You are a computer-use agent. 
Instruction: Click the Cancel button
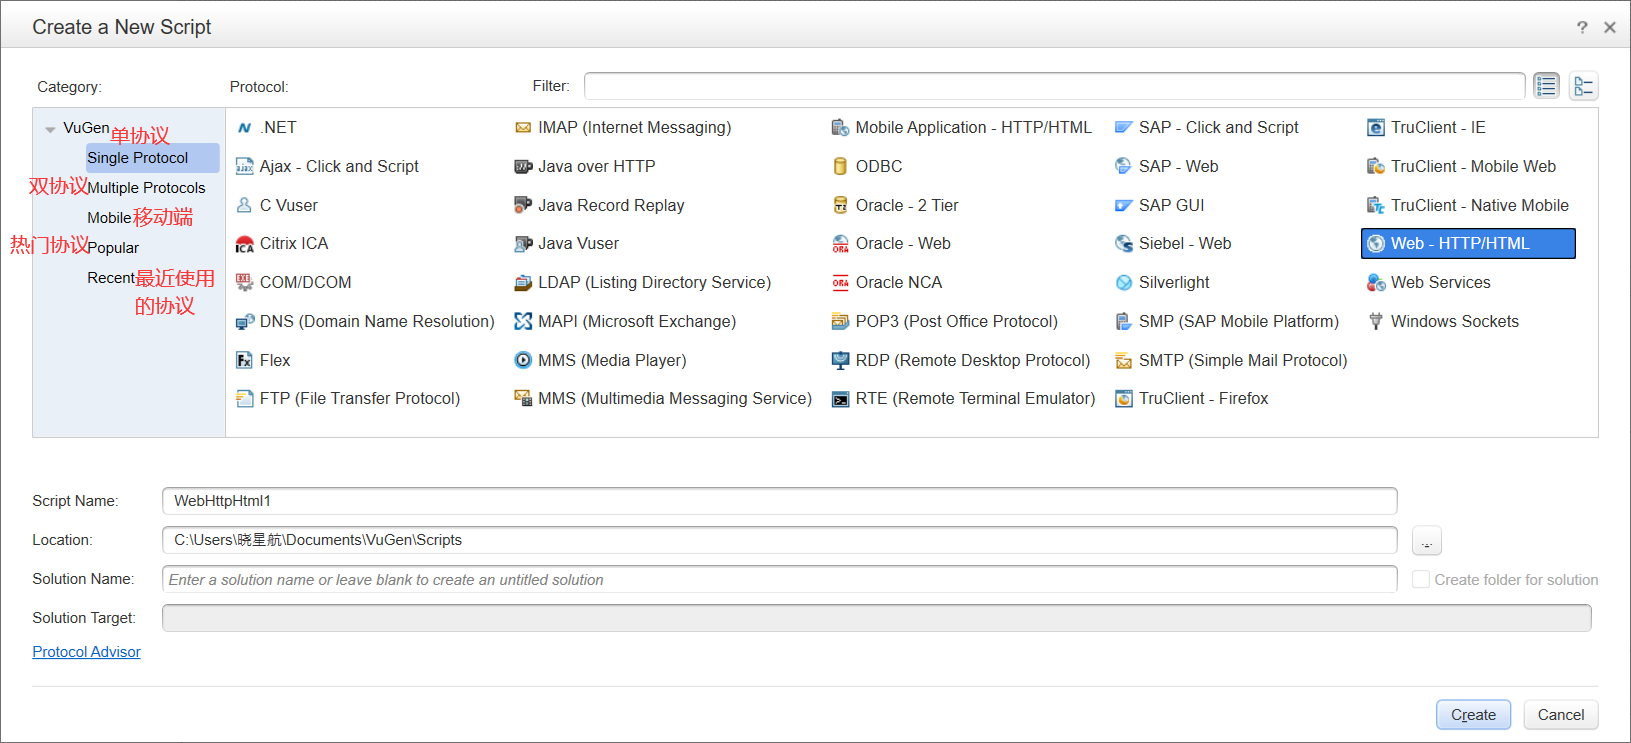pos(1560,715)
